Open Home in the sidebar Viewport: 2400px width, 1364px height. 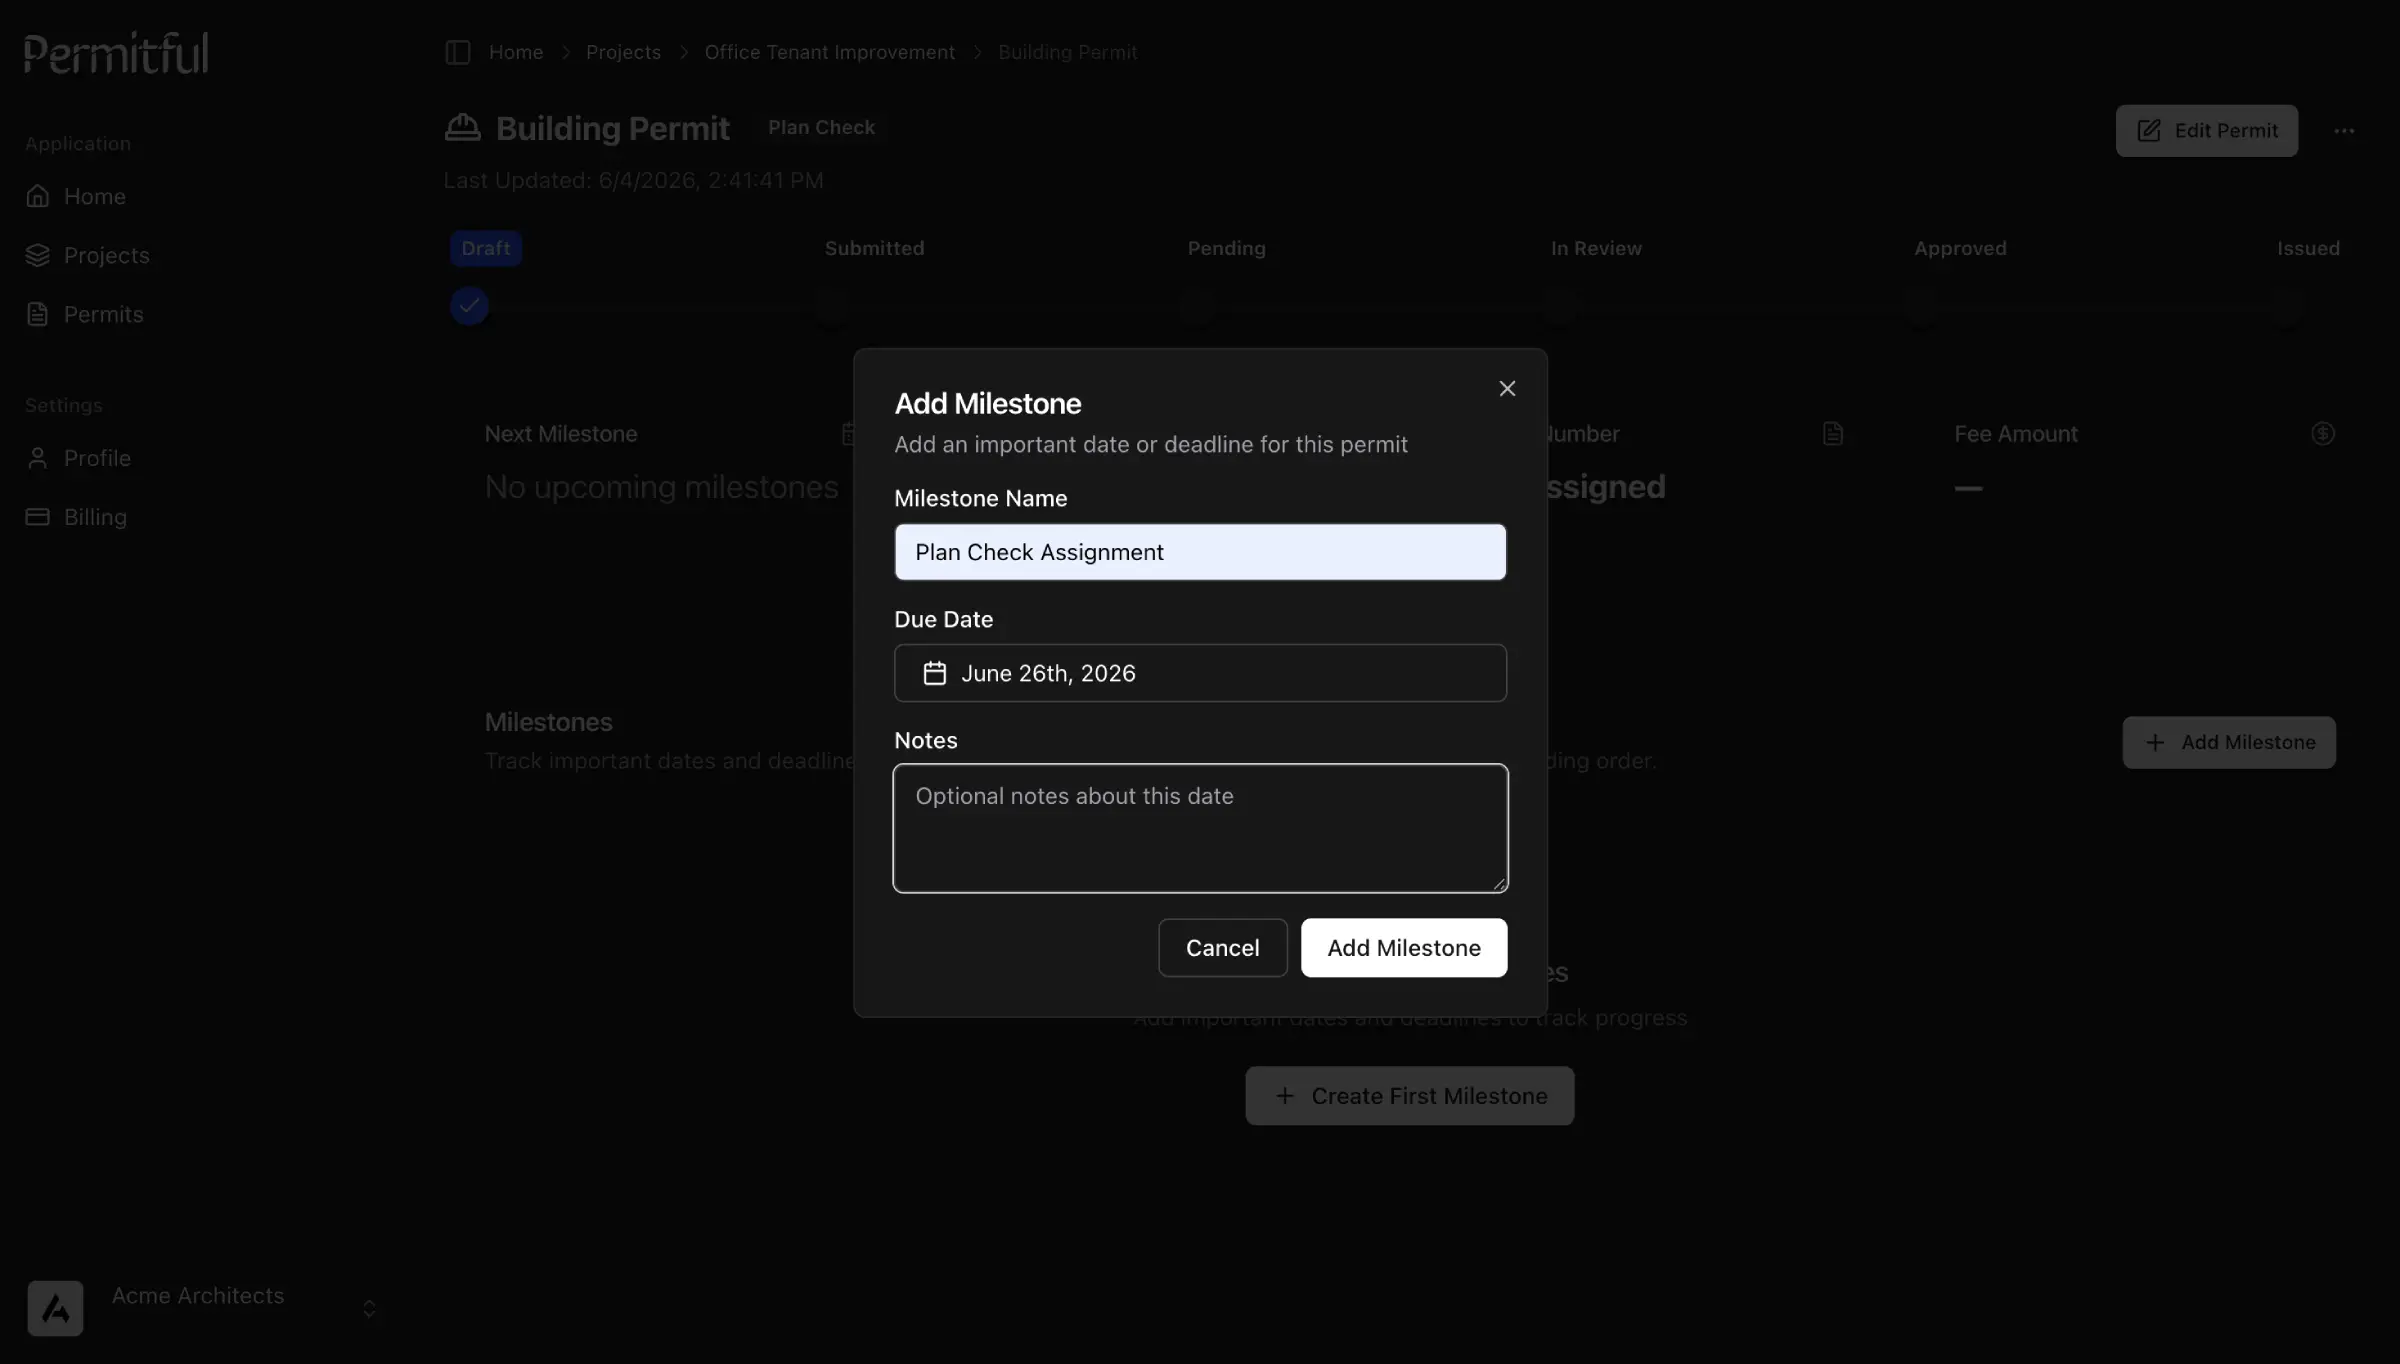tap(95, 196)
